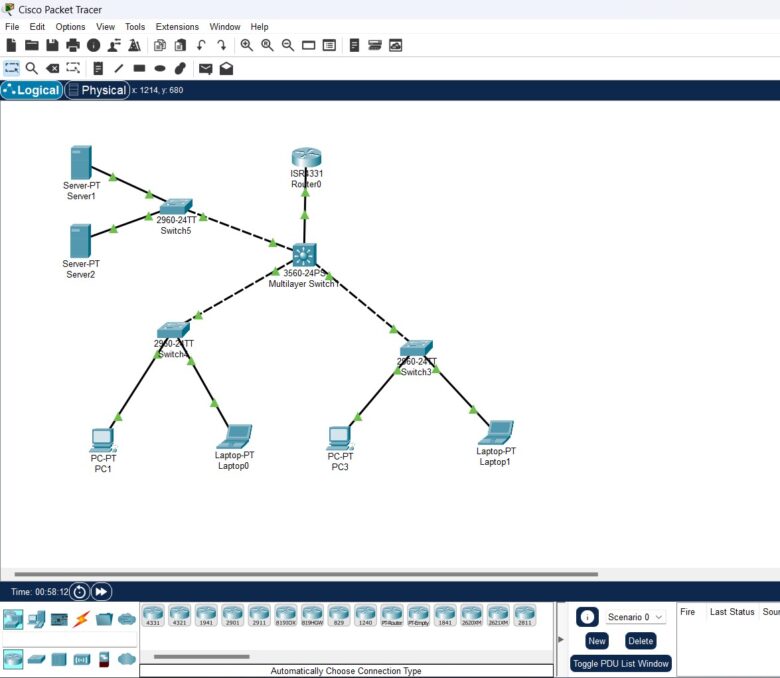Choose the 4331 router from device list

coord(153,615)
